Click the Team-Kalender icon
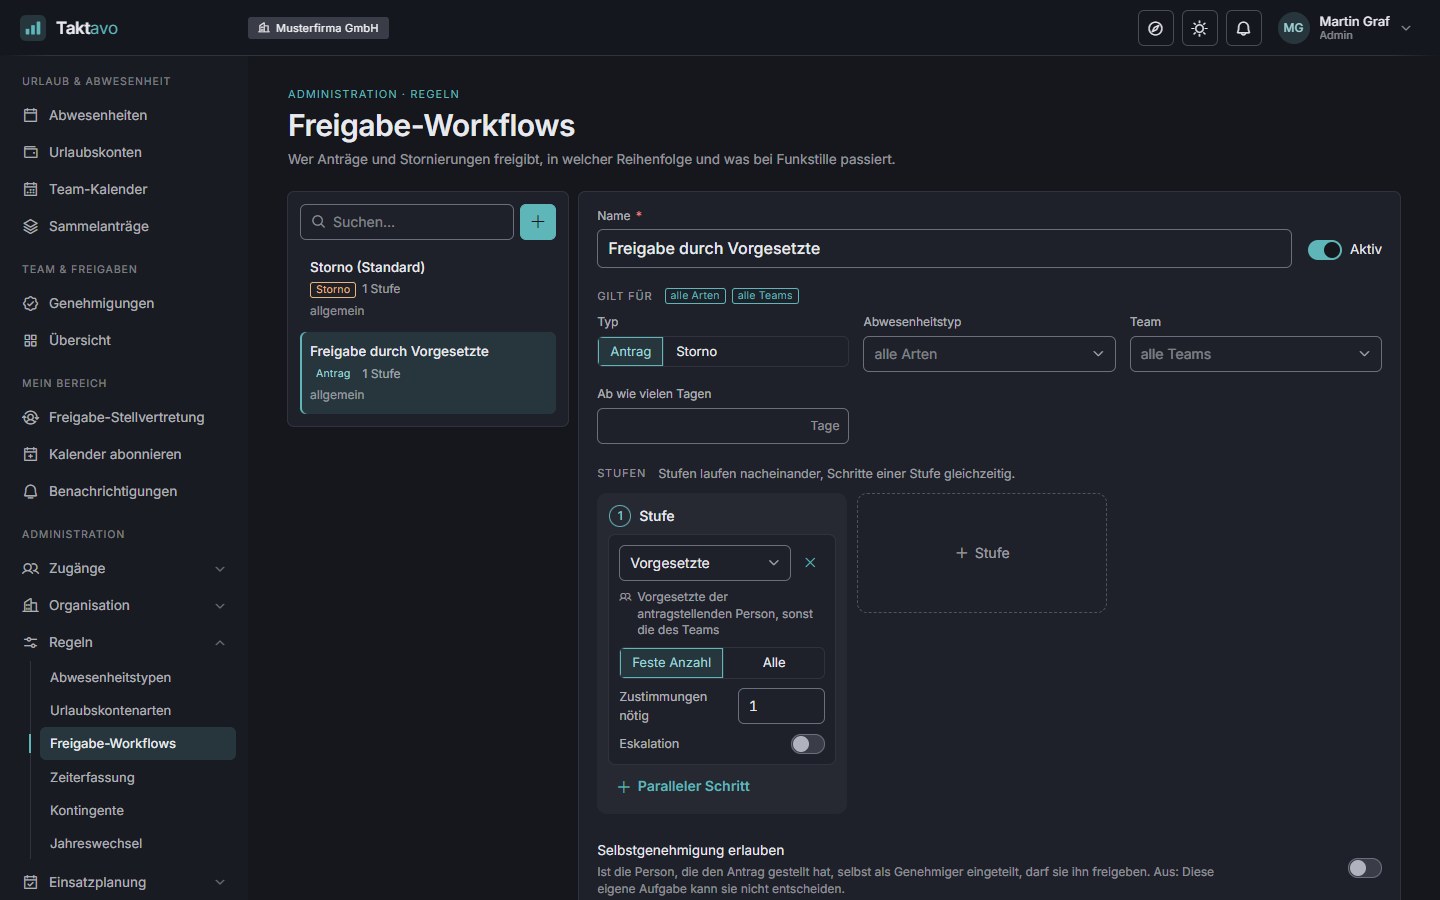 pos(31,189)
